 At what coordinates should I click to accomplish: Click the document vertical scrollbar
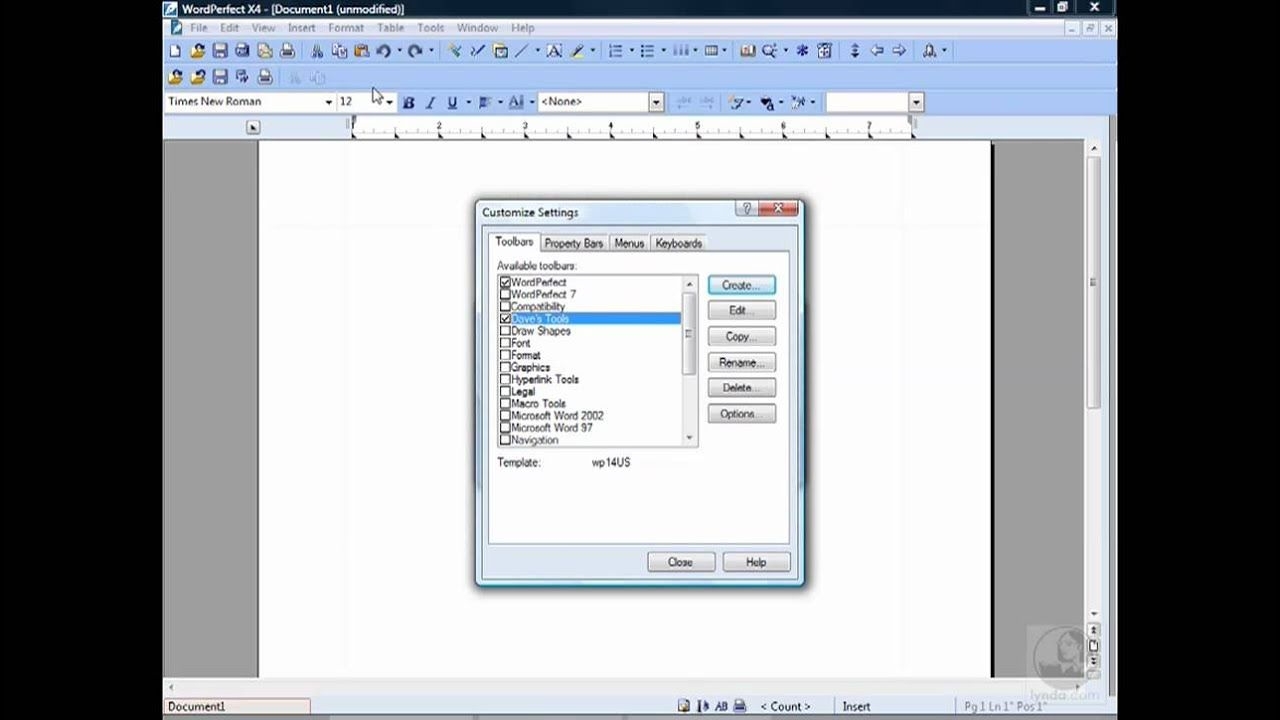pyautogui.click(x=1094, y=380)
